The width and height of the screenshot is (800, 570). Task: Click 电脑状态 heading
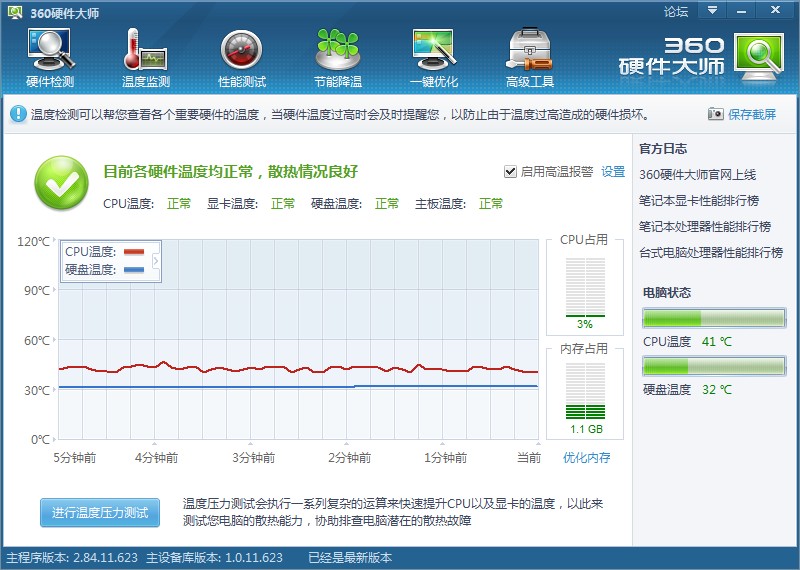tap(667, 292)
